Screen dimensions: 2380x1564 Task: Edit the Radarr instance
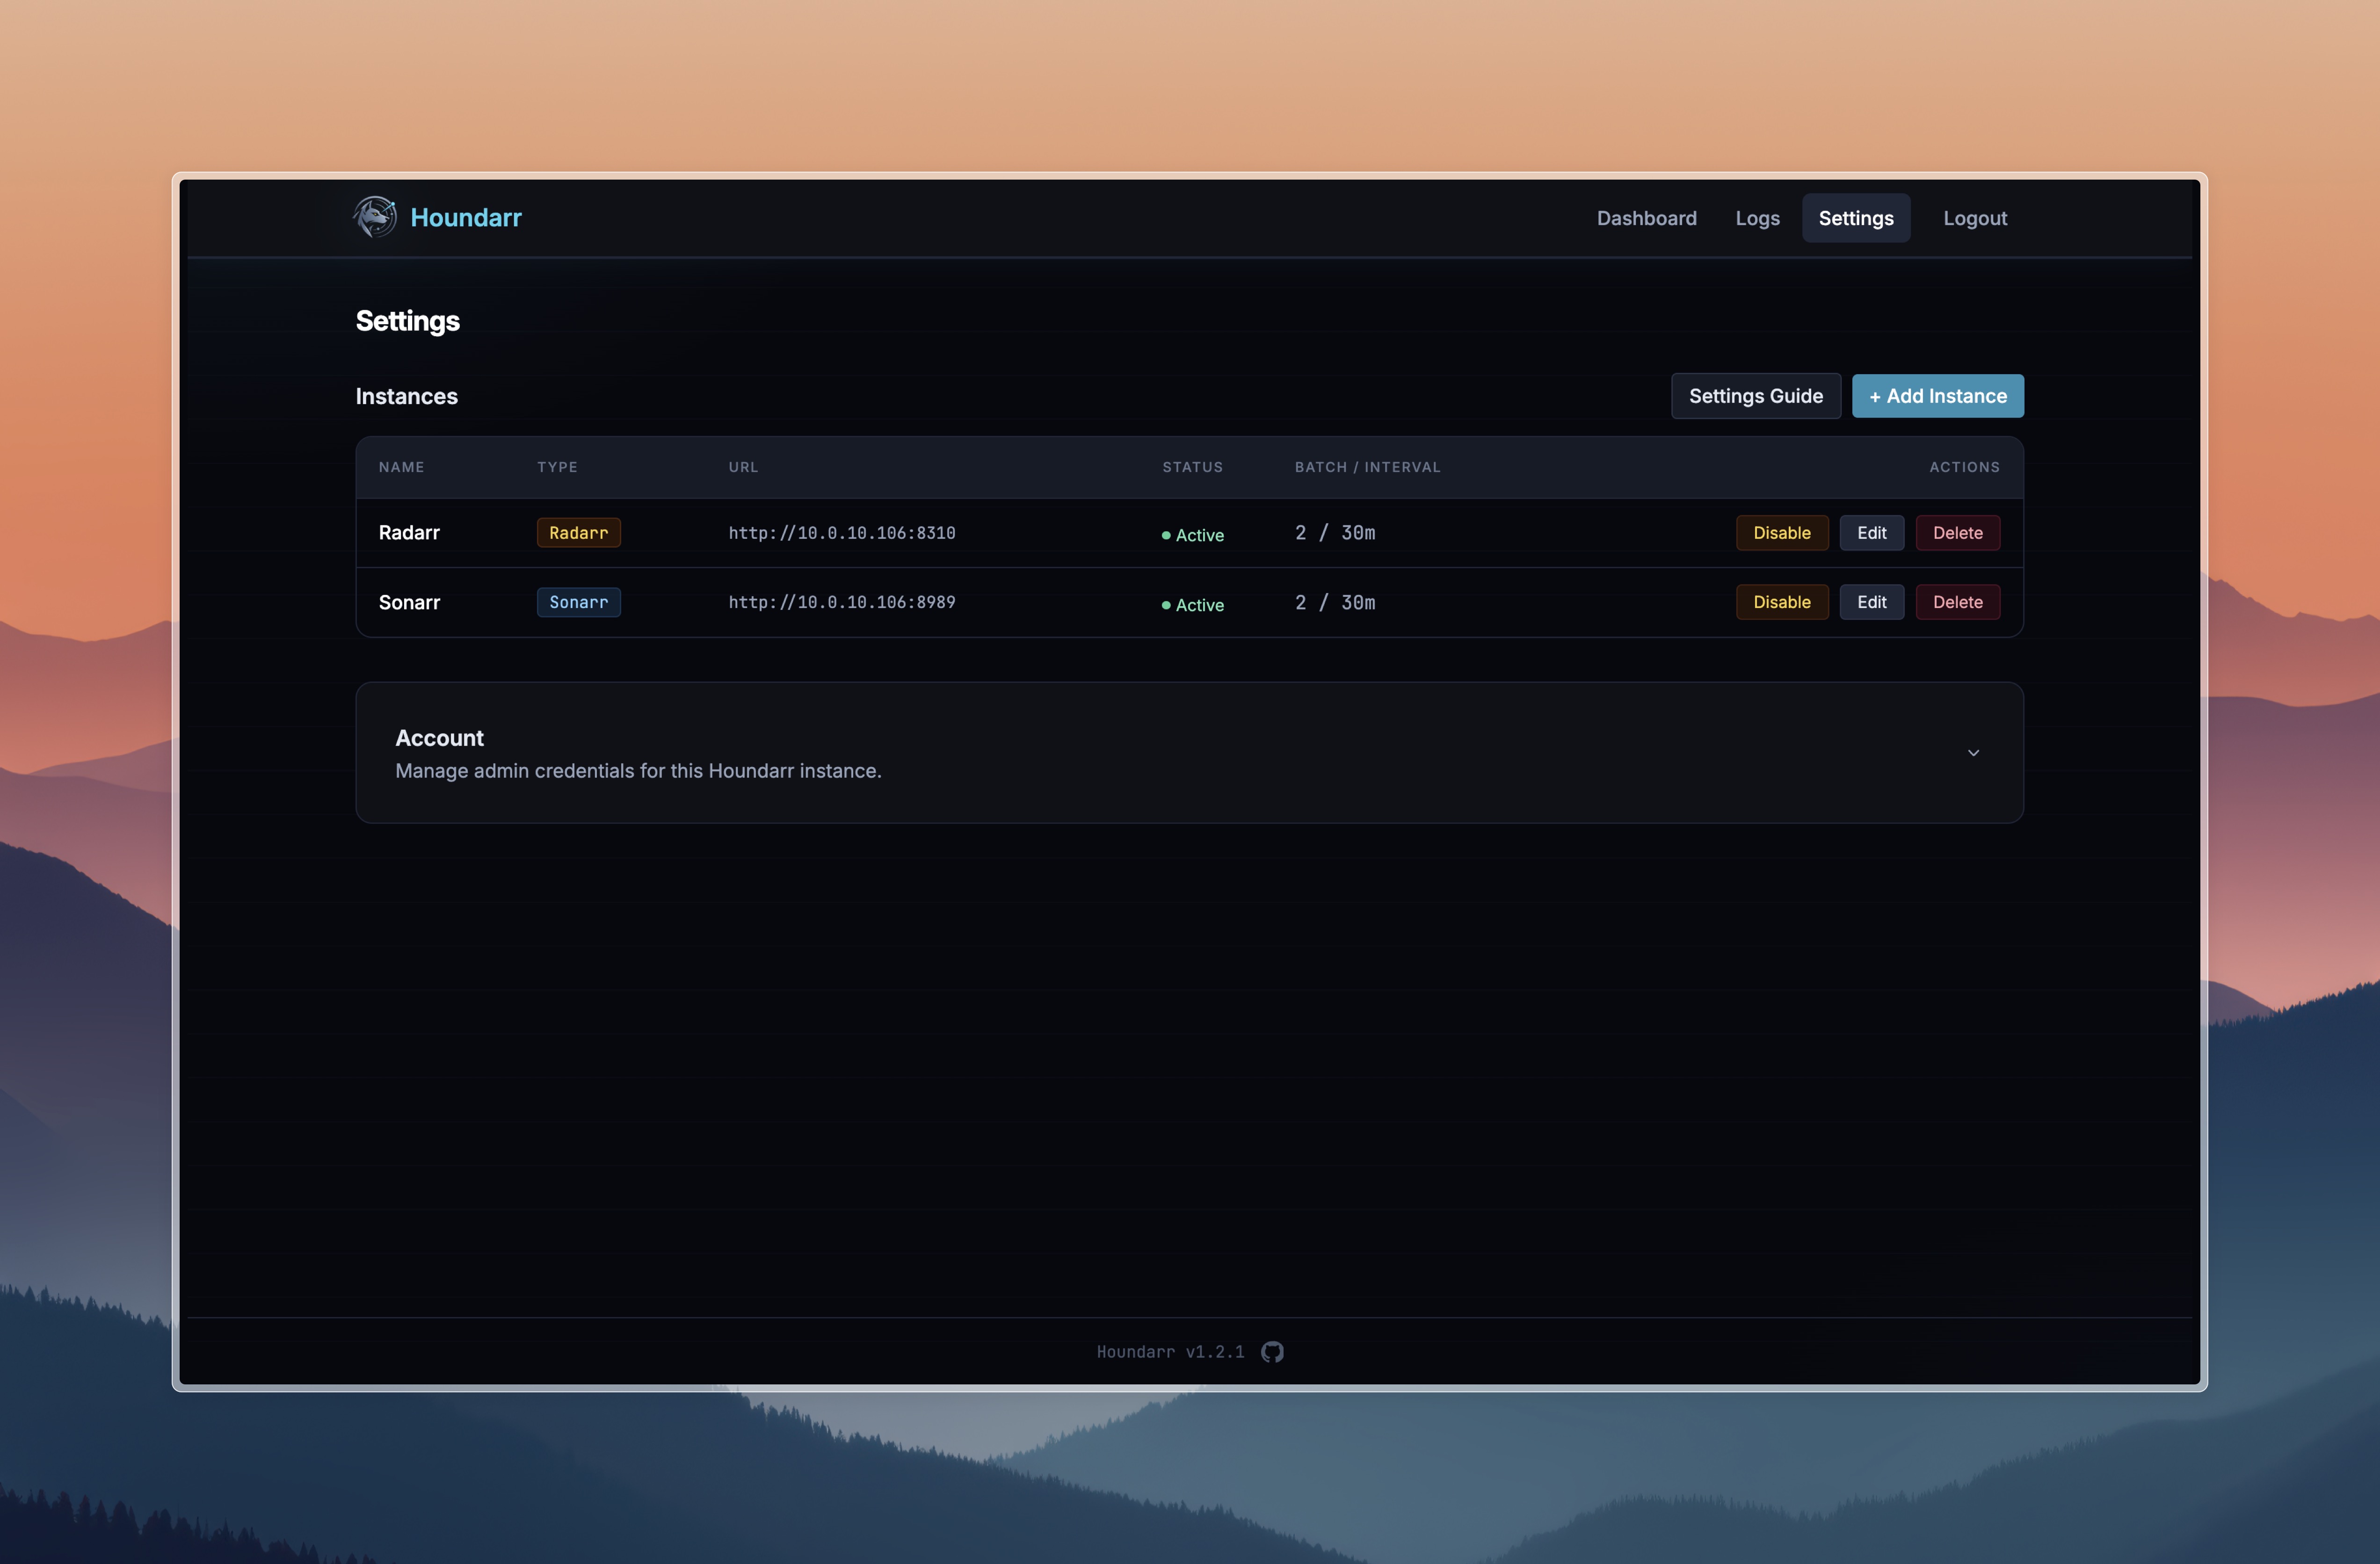1871,533
